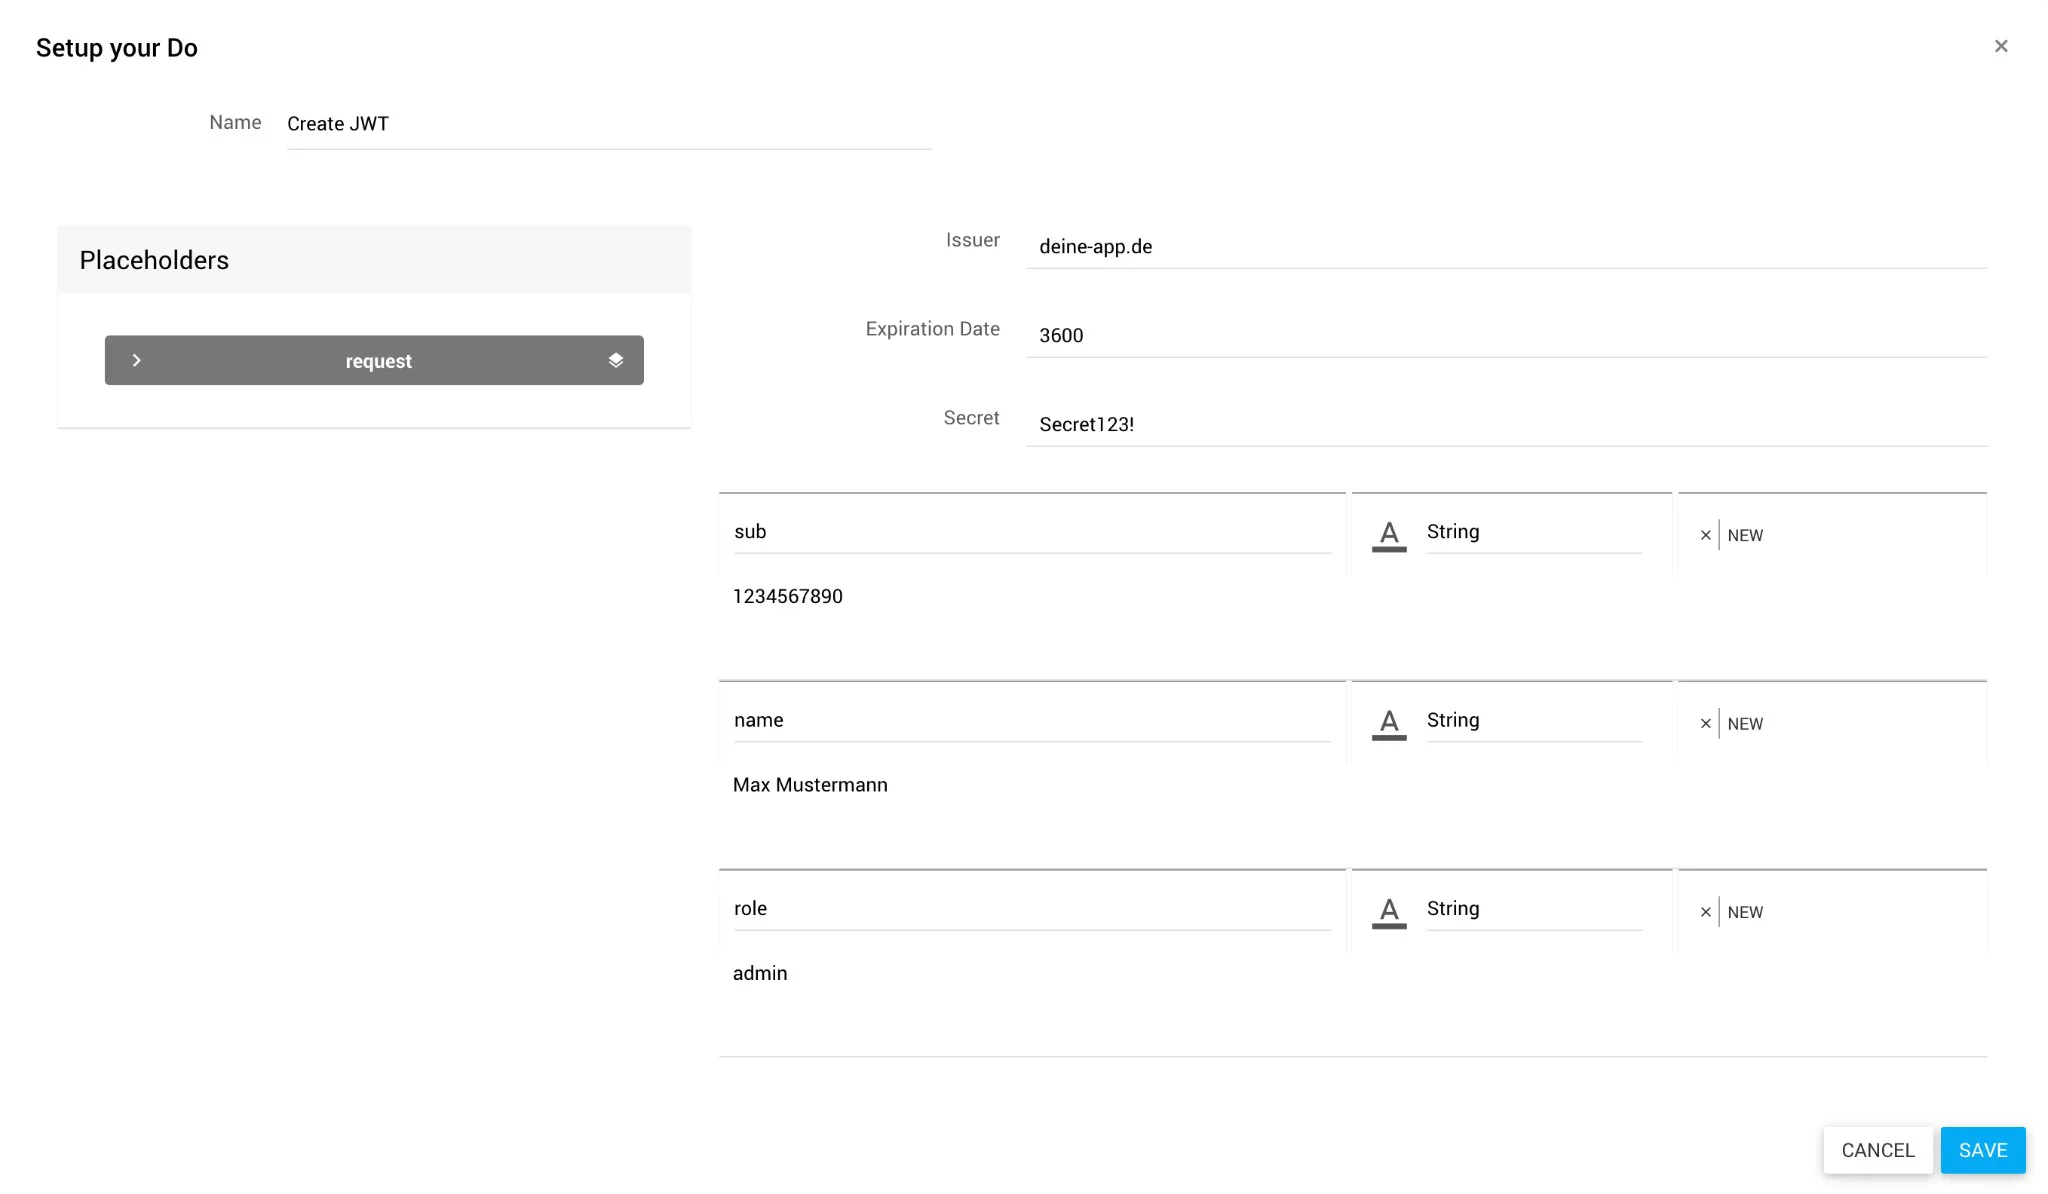Remove the role claim with X icon

[x=1705, y=912]
